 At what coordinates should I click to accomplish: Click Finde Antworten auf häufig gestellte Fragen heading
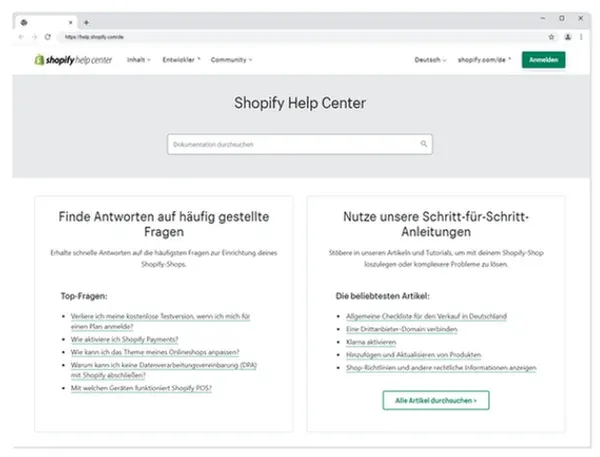tap(164, 224)
